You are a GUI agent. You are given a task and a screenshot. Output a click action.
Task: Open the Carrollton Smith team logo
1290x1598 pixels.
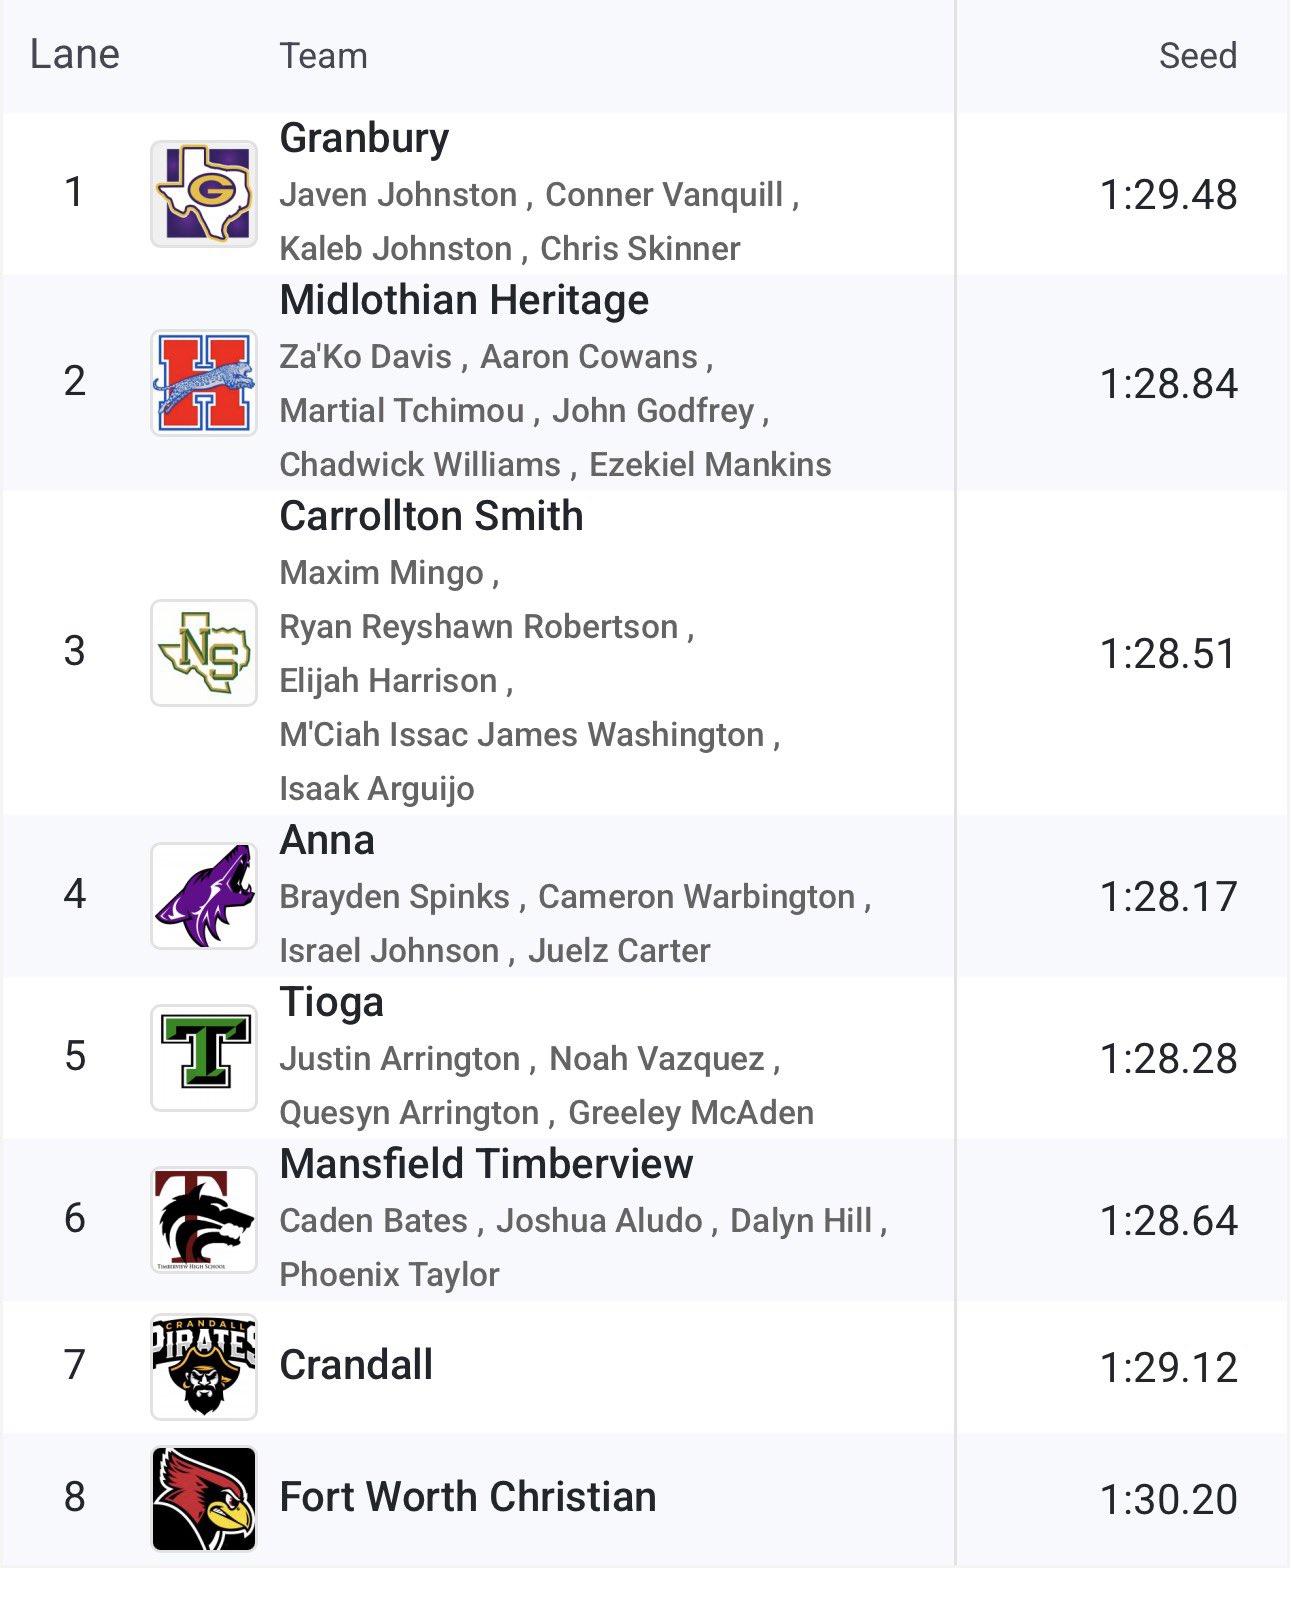[x=204, y=653]
